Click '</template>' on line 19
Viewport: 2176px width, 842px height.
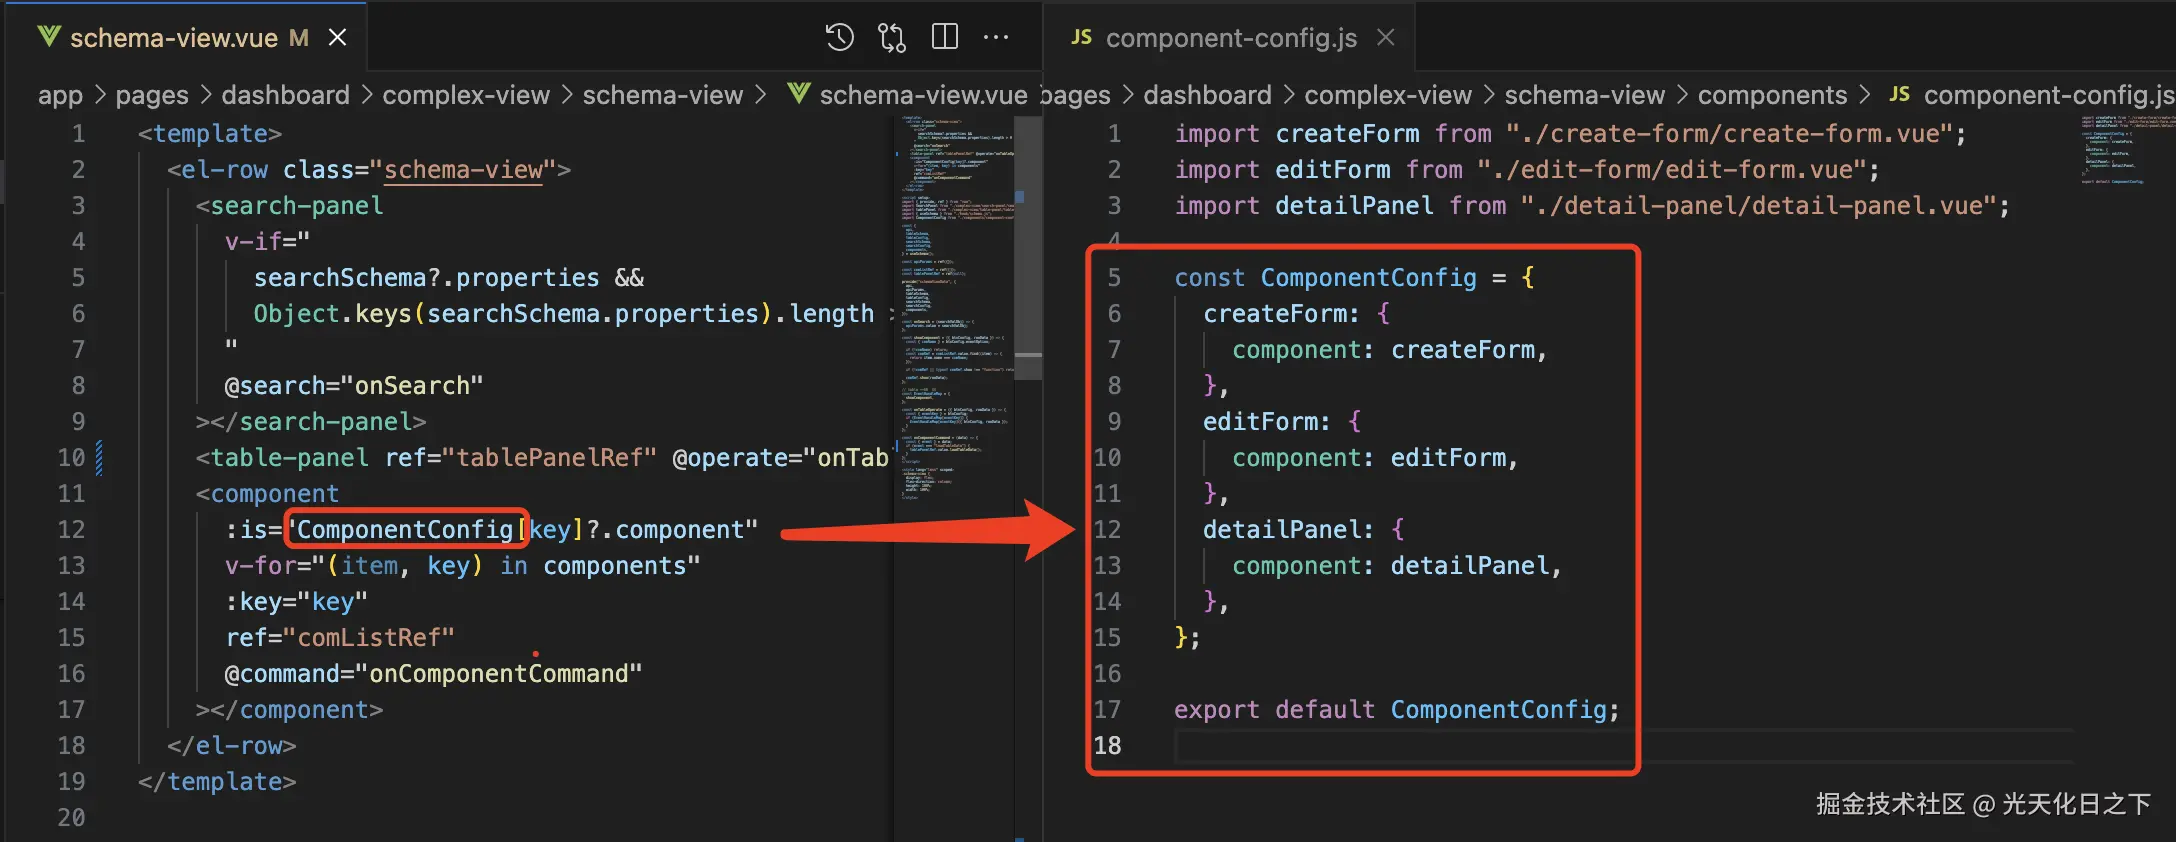217,781
